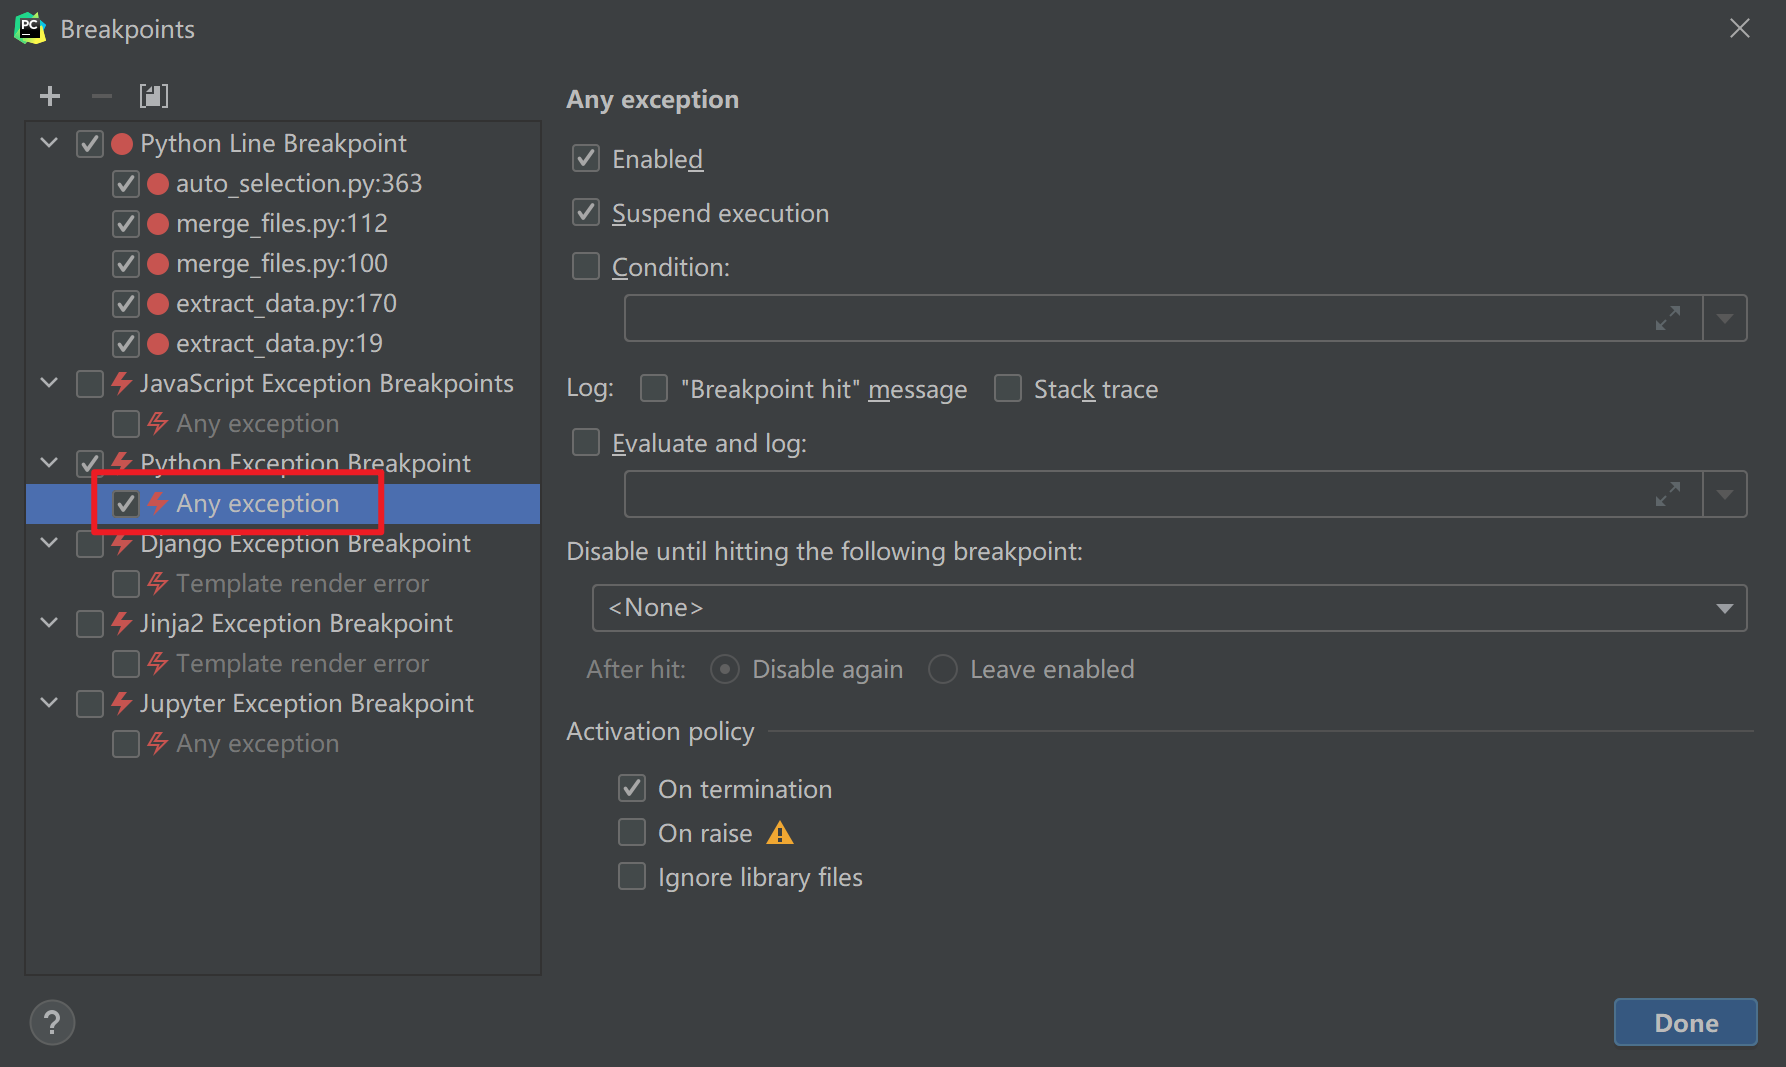Toggle the Suspend execution checkbox
Screen dimensions: 1786x1067
[x=586, y=213]
